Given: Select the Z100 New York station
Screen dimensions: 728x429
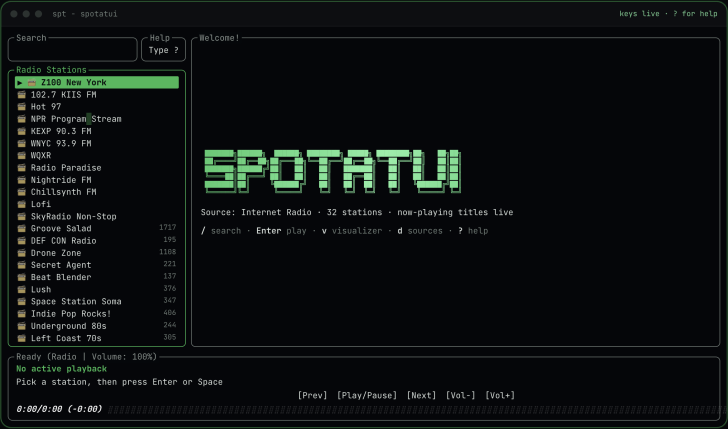Looking at the screenshot, I should tap(97, 83).
